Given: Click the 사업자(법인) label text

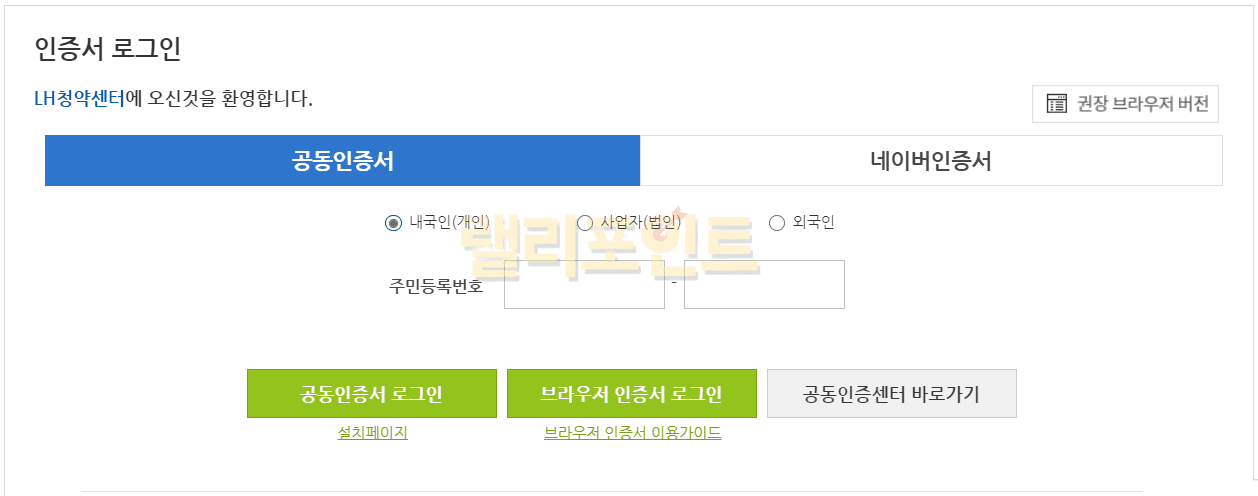Looking at the screenshot, I should [x=641, y=223].
